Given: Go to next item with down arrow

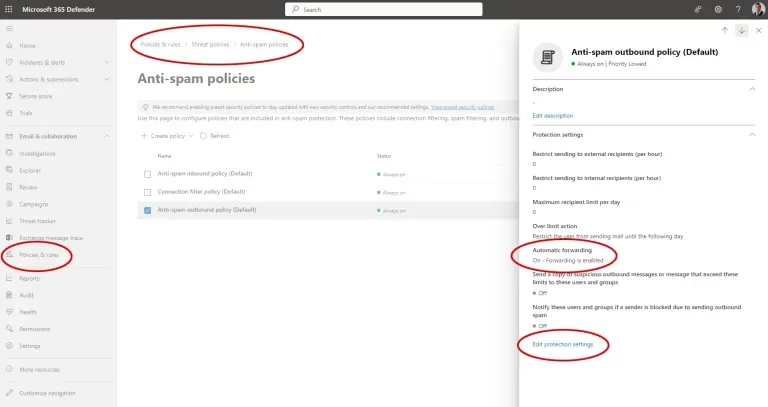Looking at the screenshot, I should (x=742, y=30).
